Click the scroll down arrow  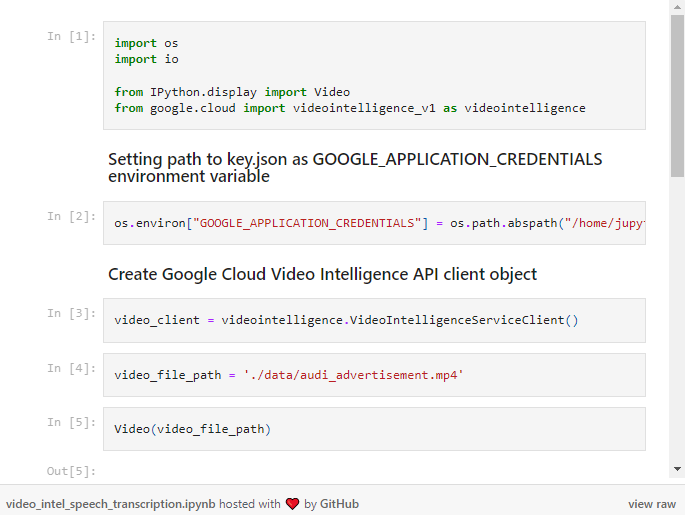pos(677,469)
